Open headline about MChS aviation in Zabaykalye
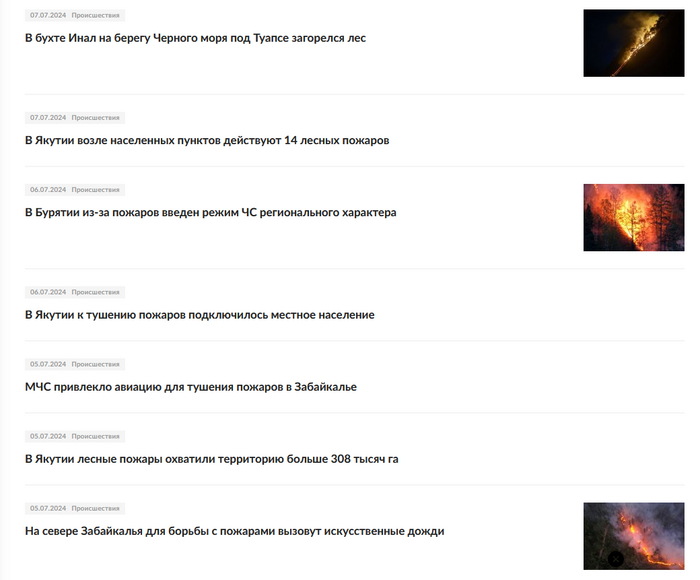The height and width of the screenshot is (580, 700). click(191, 387)
